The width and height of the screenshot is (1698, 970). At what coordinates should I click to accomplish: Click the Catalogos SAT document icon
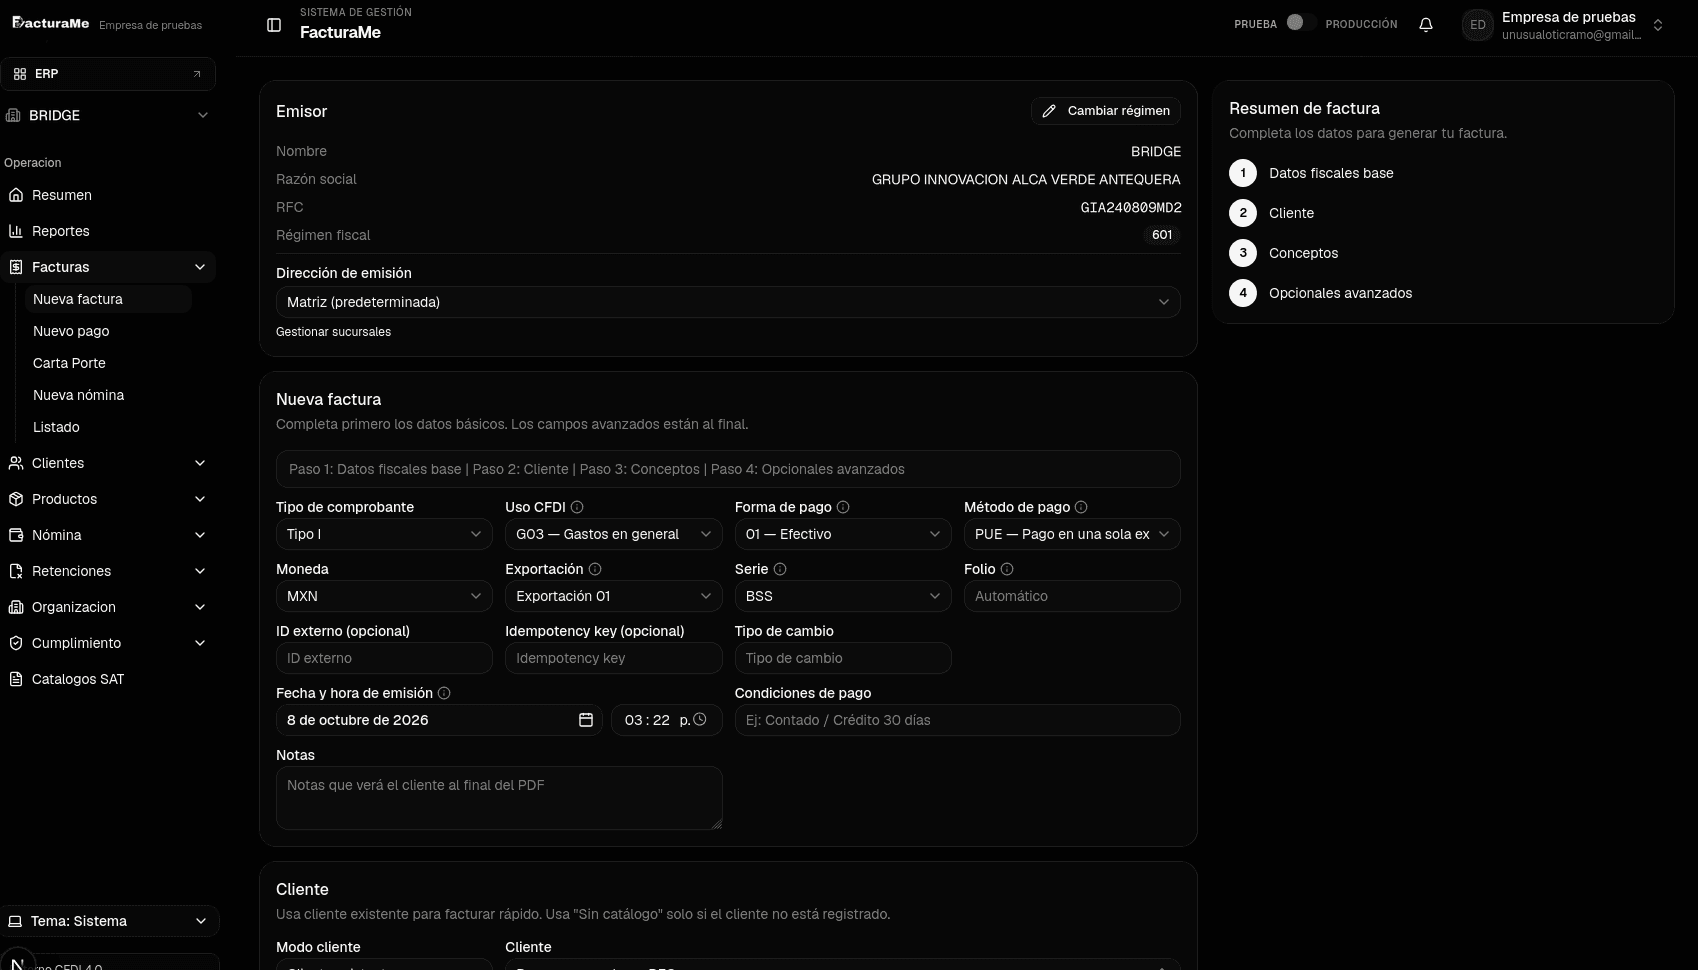coord(16,679)
